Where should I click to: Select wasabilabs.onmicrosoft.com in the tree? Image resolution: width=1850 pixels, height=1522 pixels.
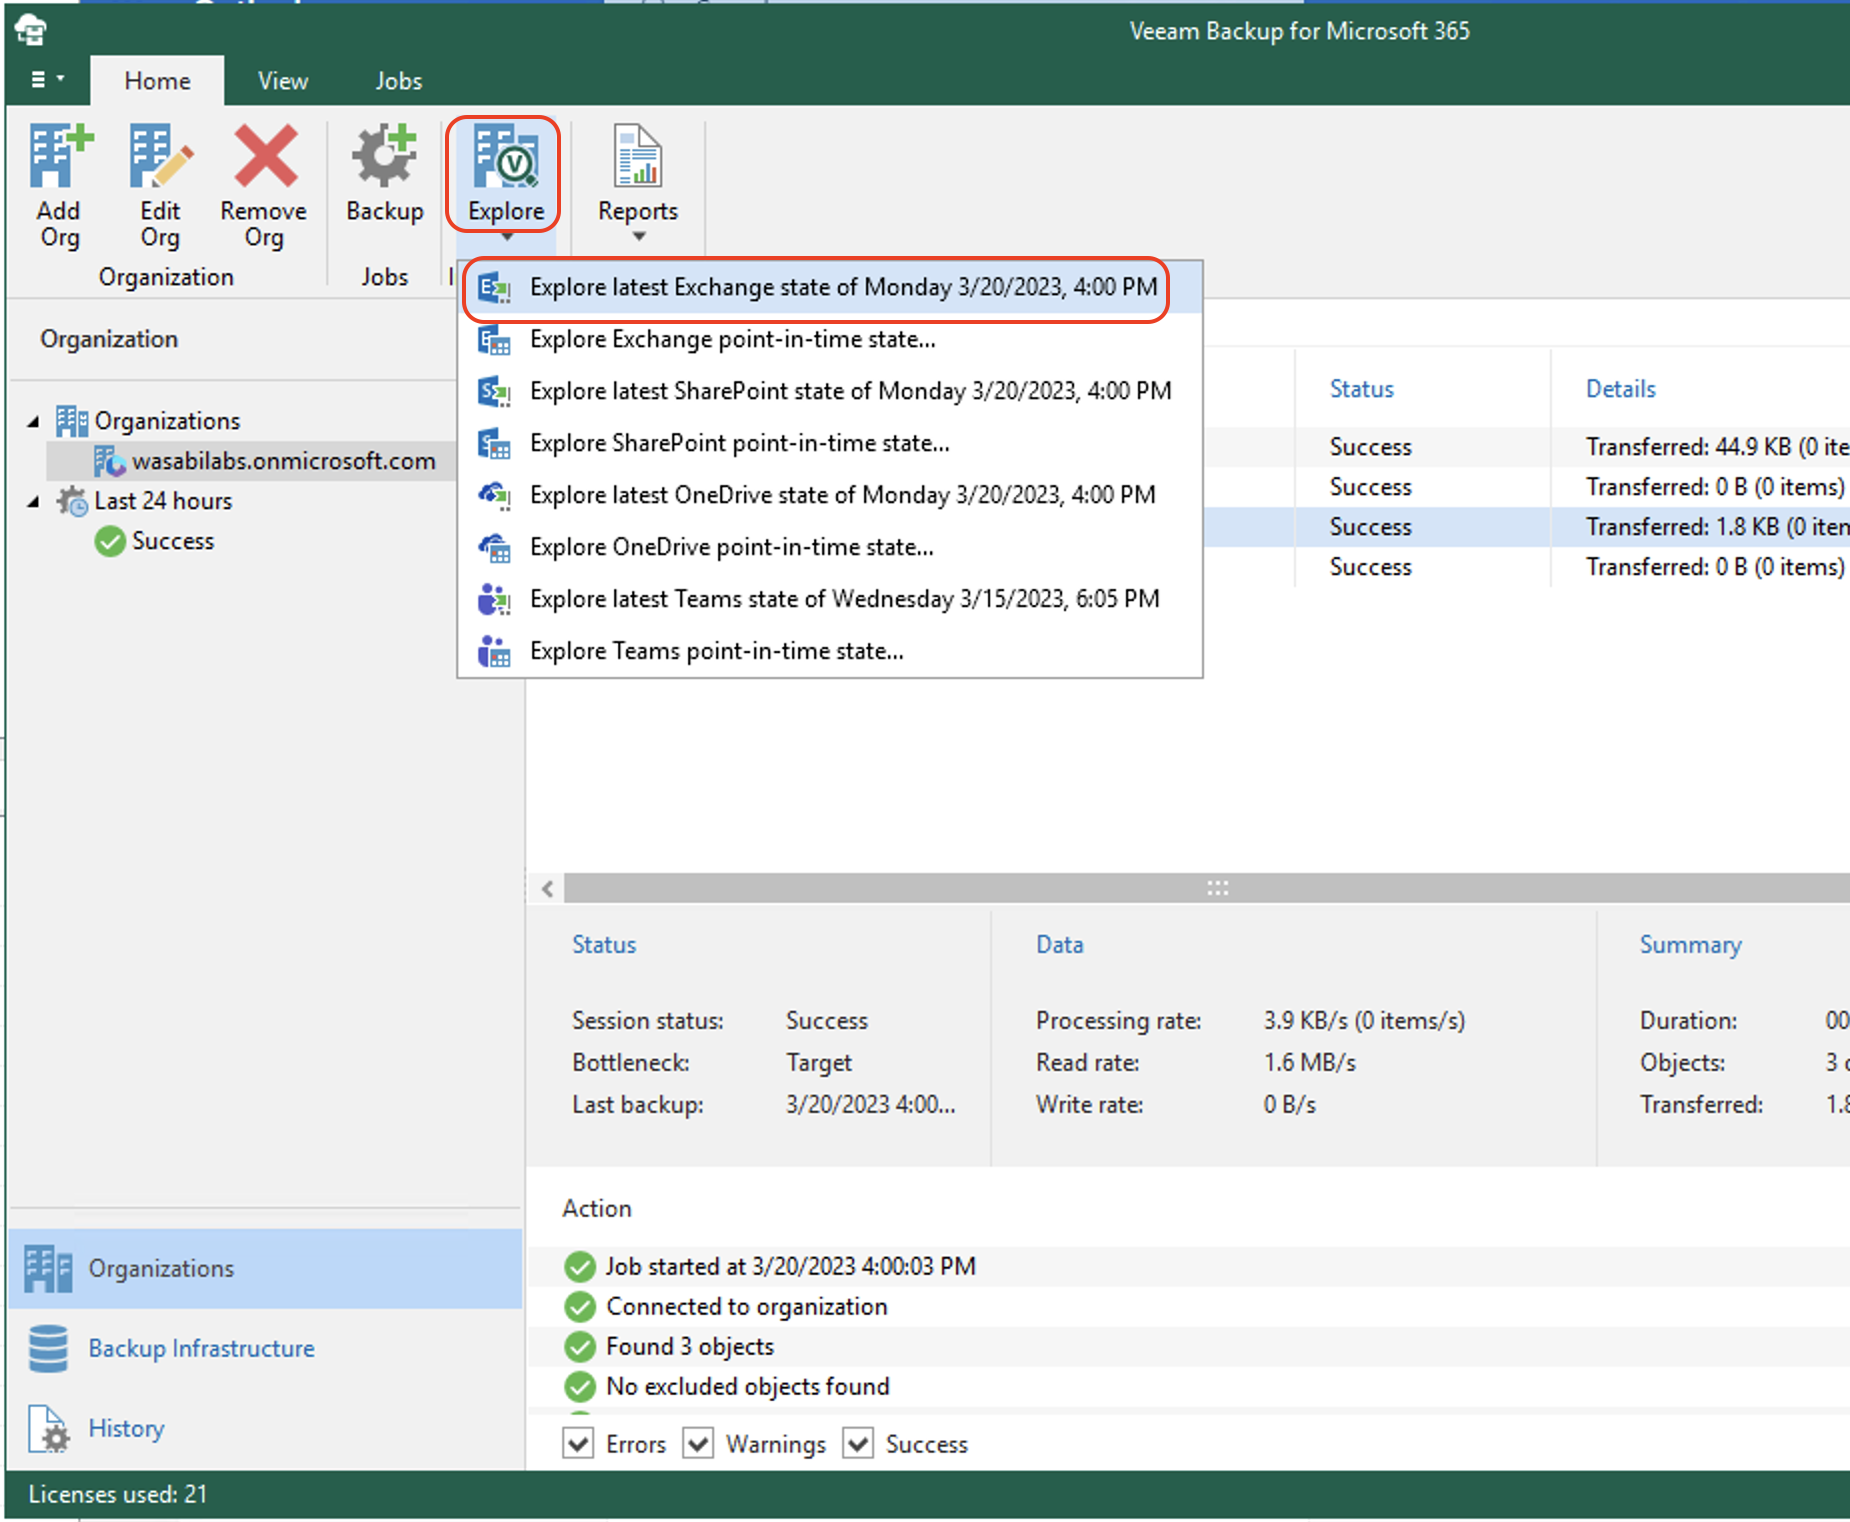coord(284,461)
